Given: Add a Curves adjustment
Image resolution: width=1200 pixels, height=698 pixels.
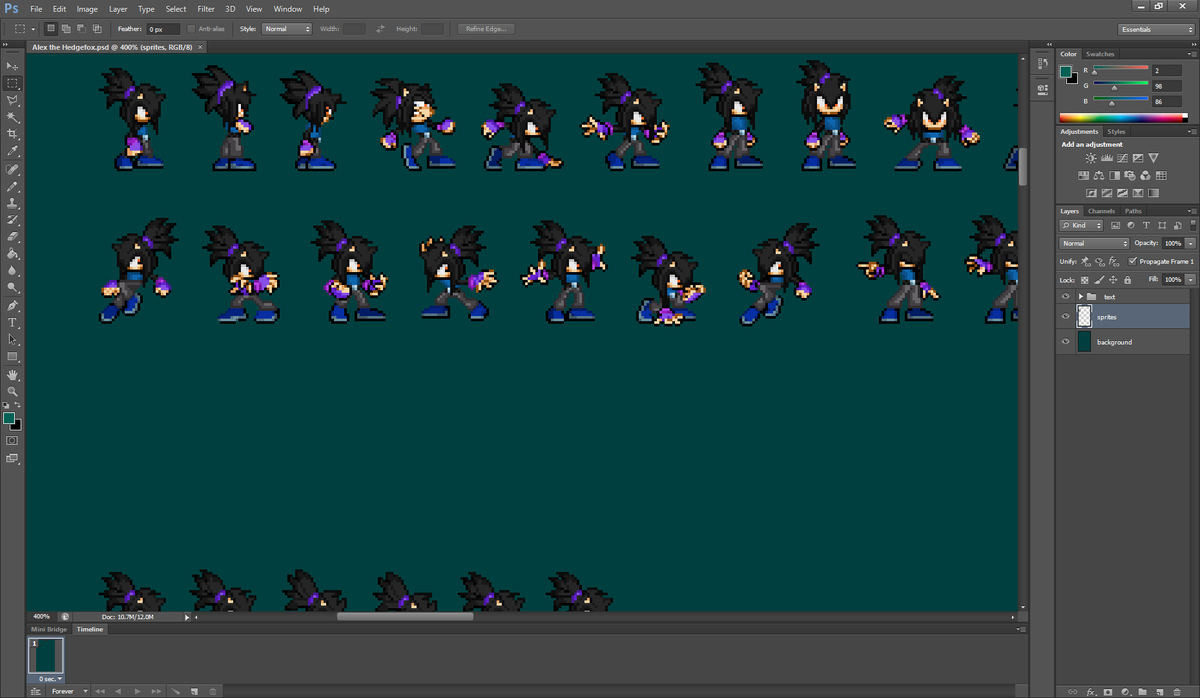Looking at the screenshot, I should tap(1122, 158).
